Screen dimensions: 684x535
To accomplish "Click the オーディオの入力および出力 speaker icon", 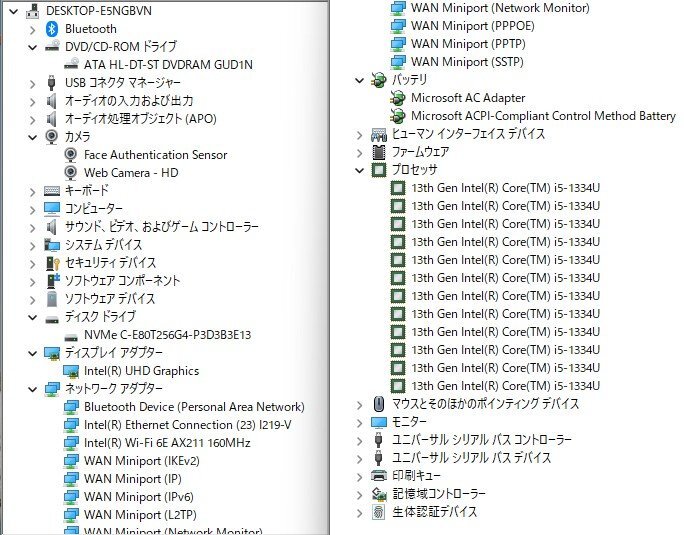I will [51, 101].
